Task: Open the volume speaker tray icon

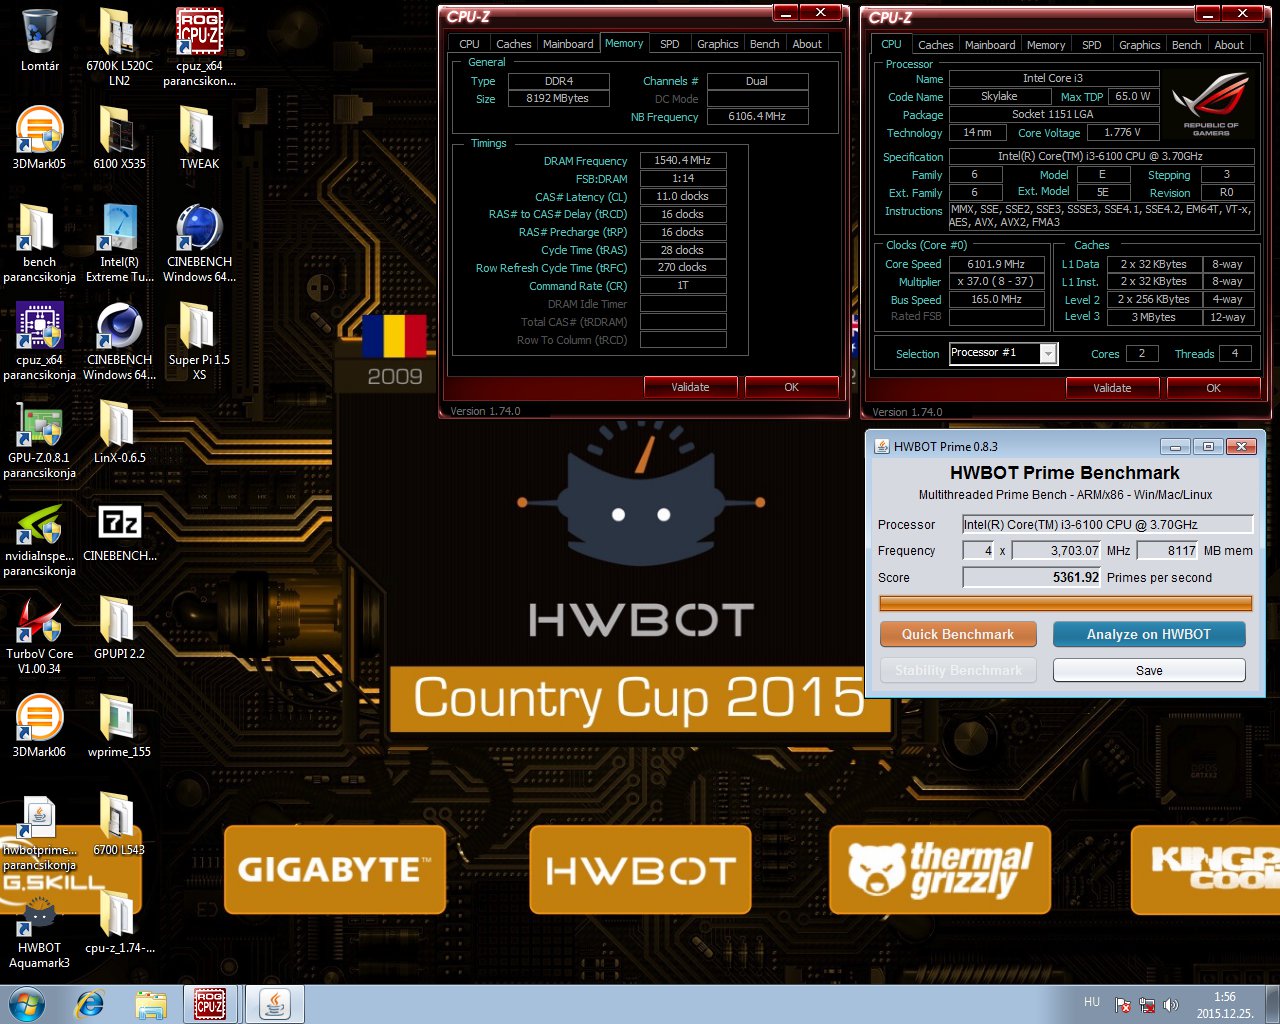Action: tap(1171, 1004)
